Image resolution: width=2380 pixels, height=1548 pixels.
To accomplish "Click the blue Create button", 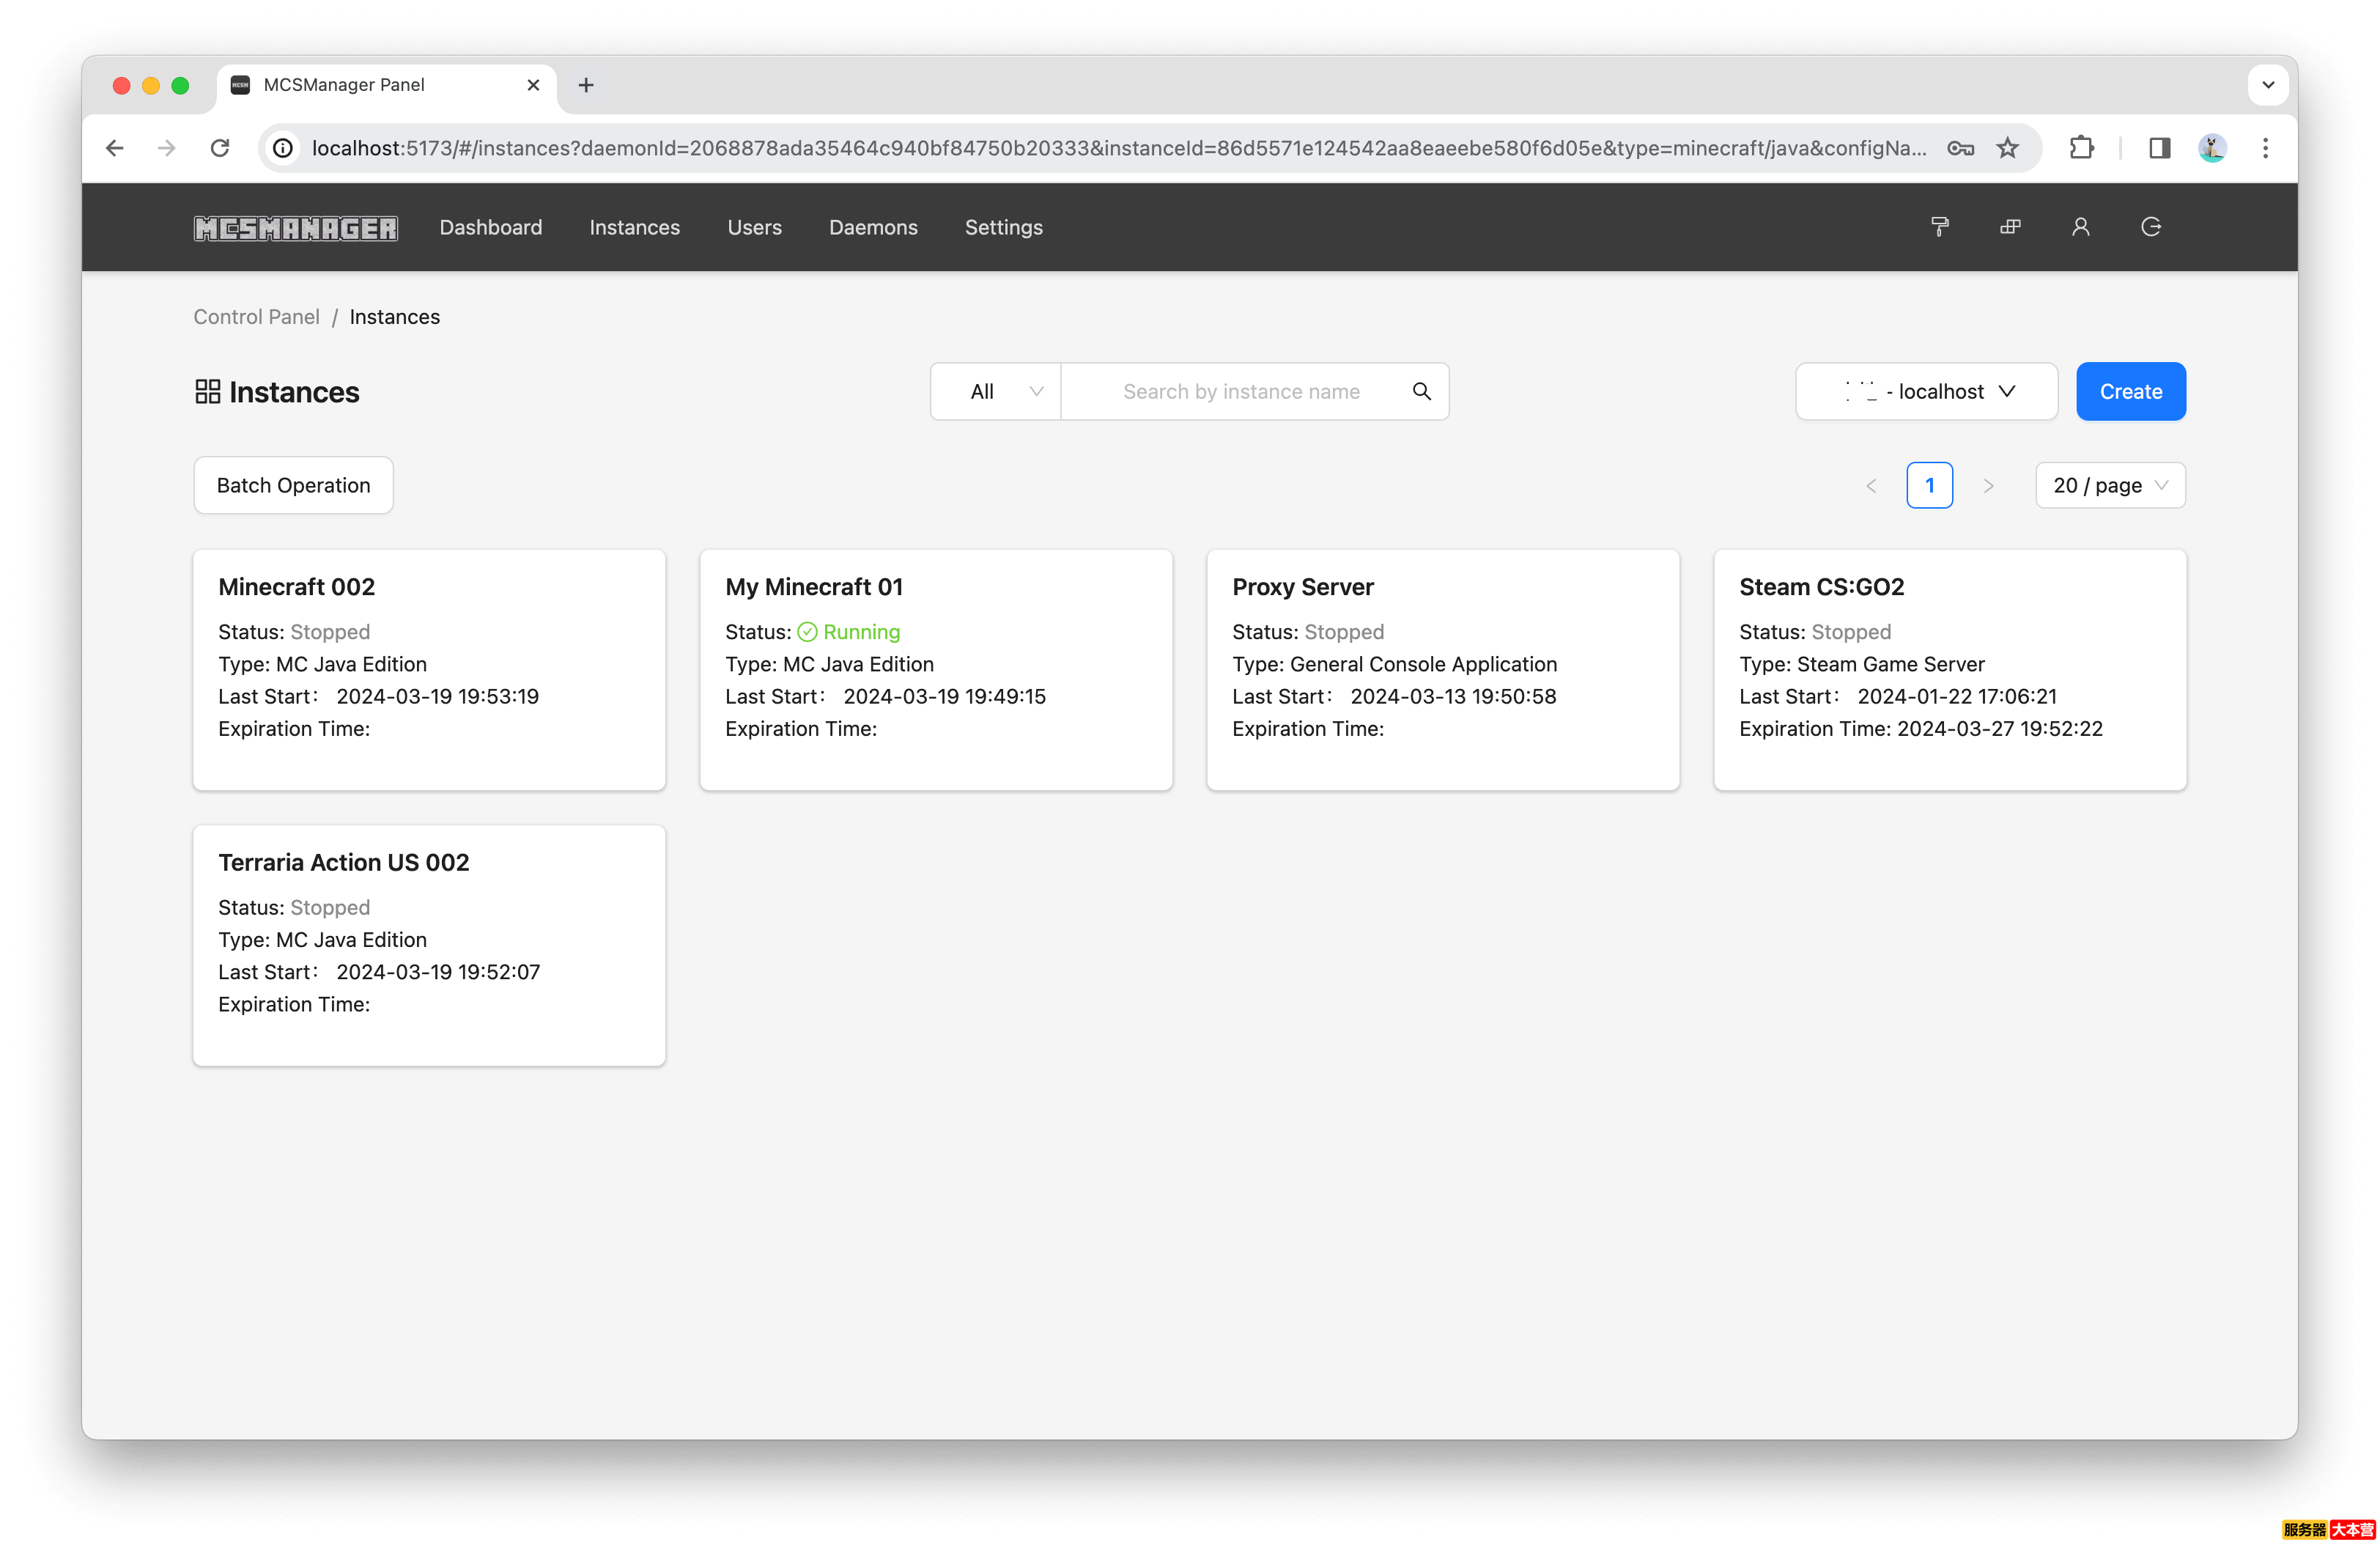I will (x=2130, y=391).
